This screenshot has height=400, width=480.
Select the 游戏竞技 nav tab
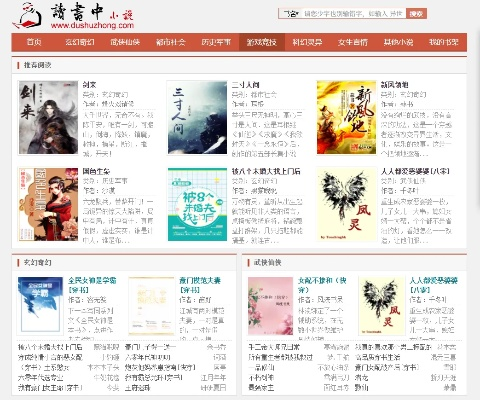pos(262,42)
